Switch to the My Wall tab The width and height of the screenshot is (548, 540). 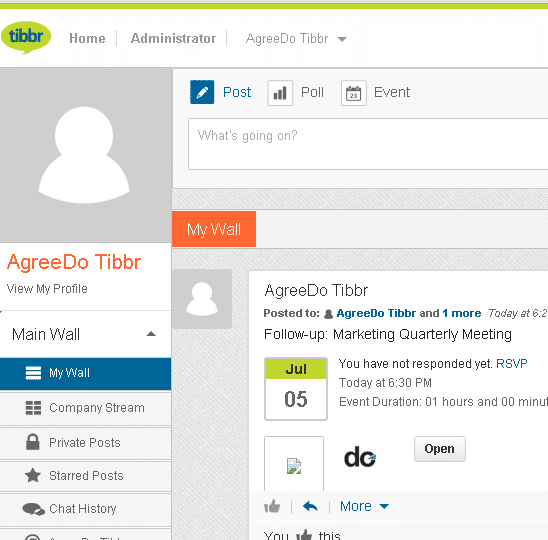tap(214, 229)
